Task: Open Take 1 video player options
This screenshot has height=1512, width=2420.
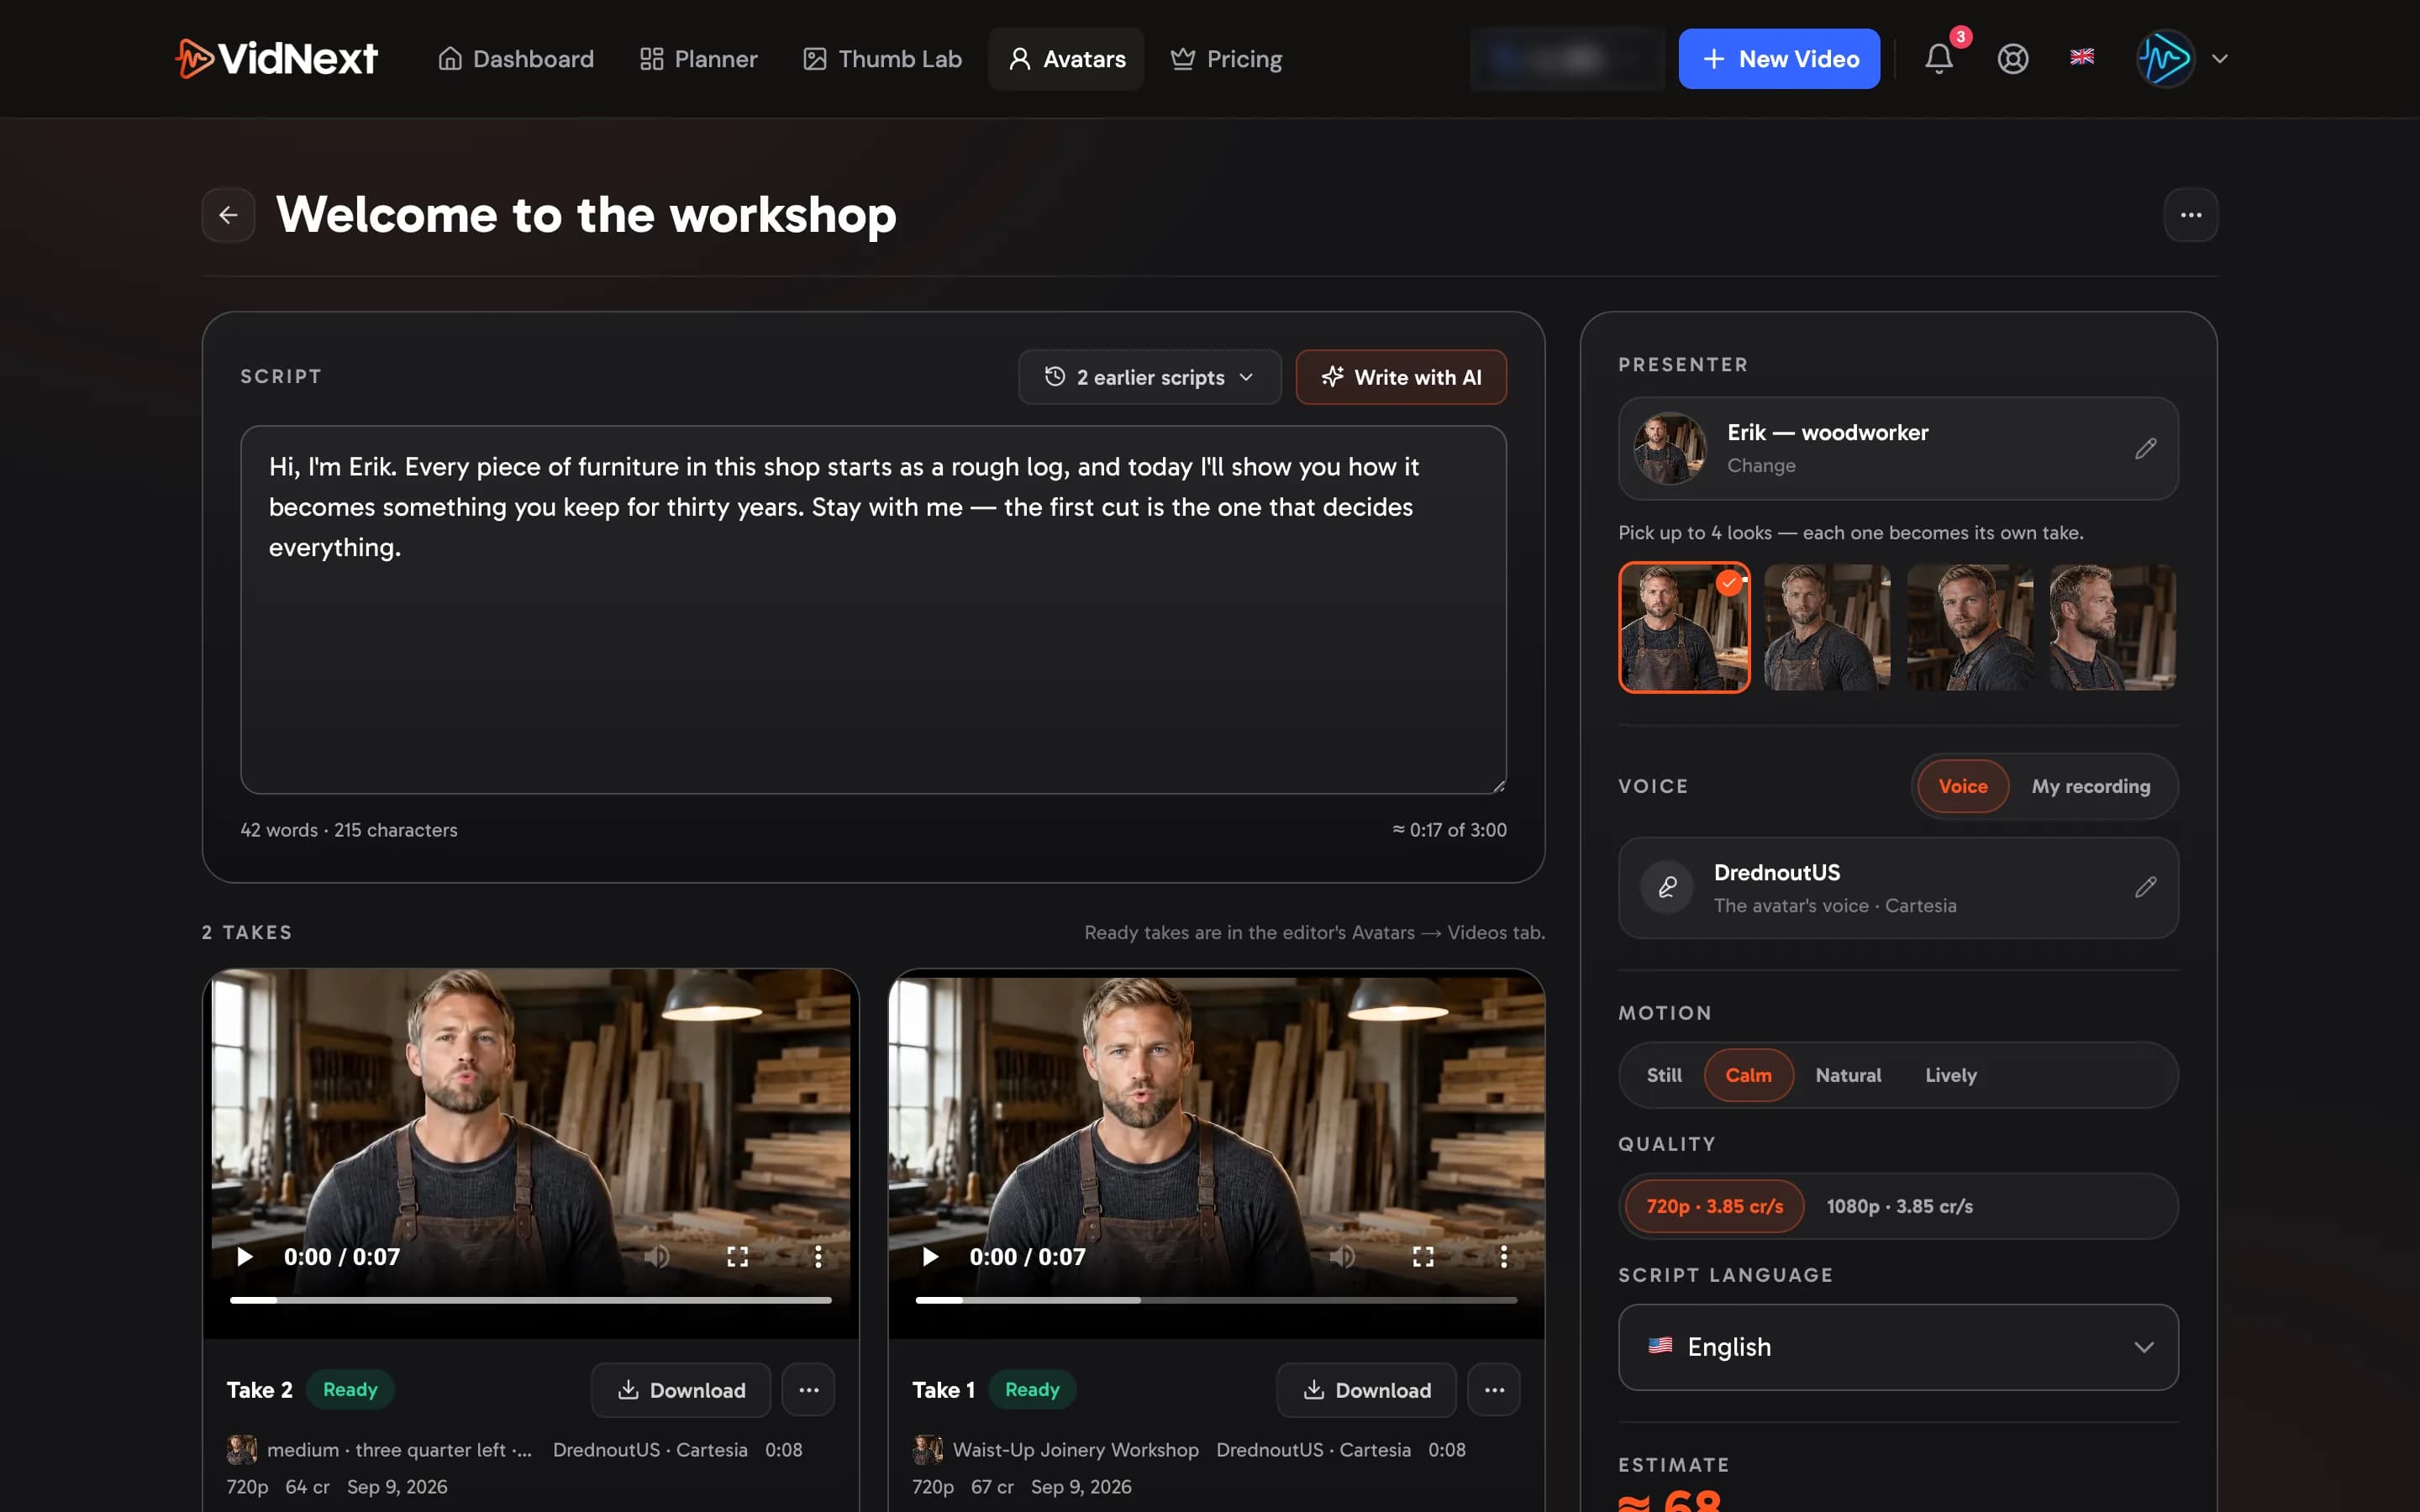Action: (x=1503, y=1256)
